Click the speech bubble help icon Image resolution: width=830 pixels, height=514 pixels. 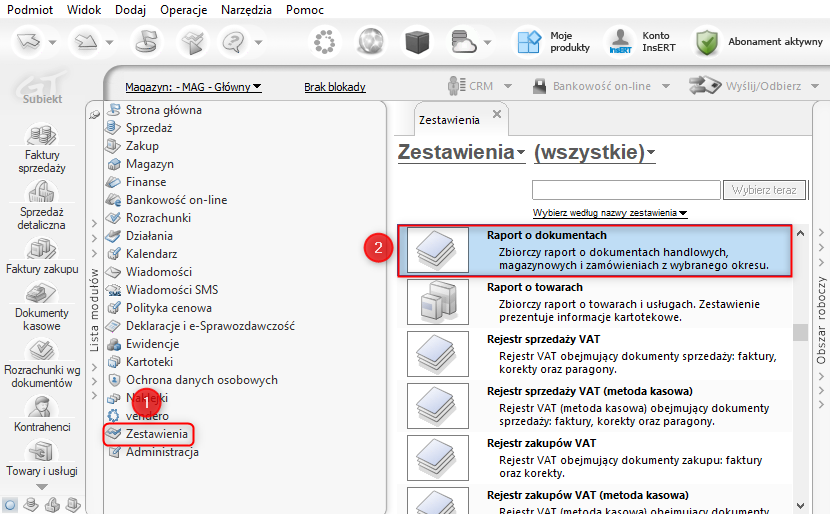[233, 42]
